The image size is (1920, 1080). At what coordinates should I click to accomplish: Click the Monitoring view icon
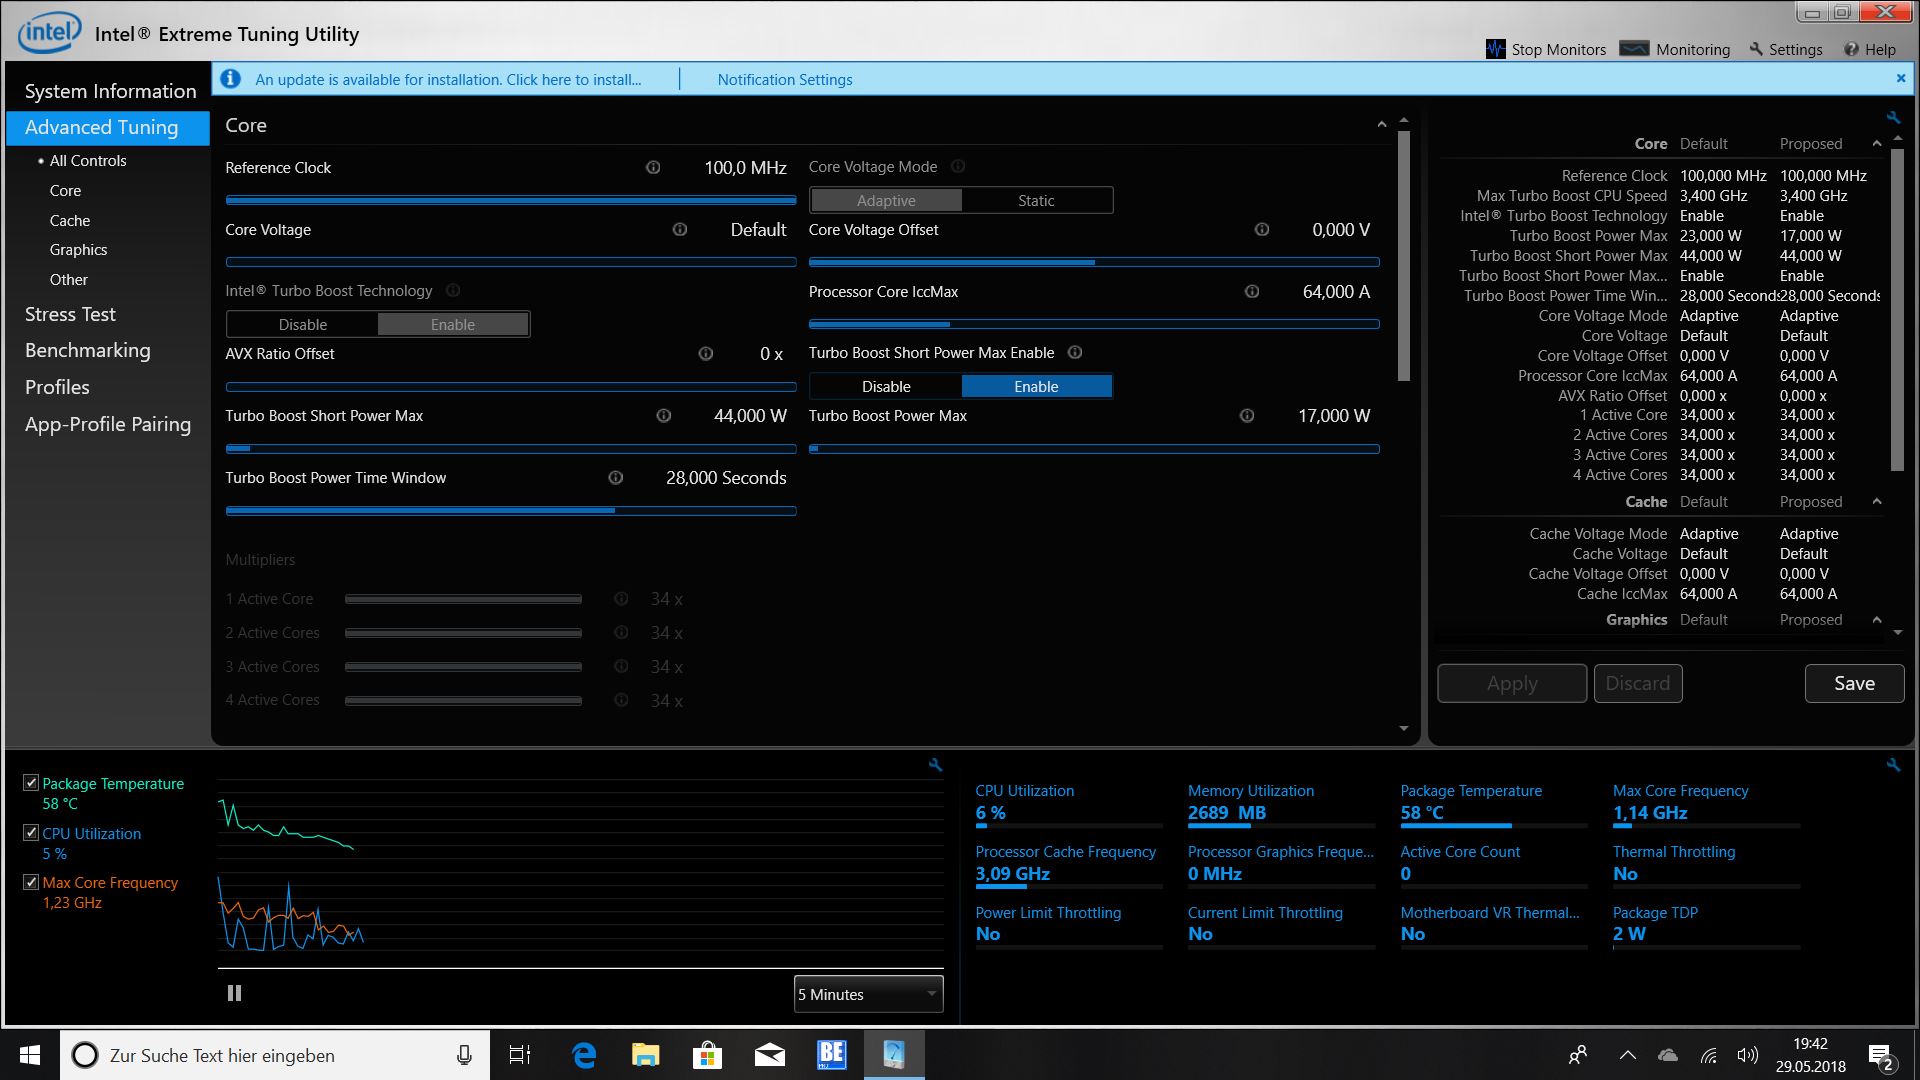[1634, 49]
